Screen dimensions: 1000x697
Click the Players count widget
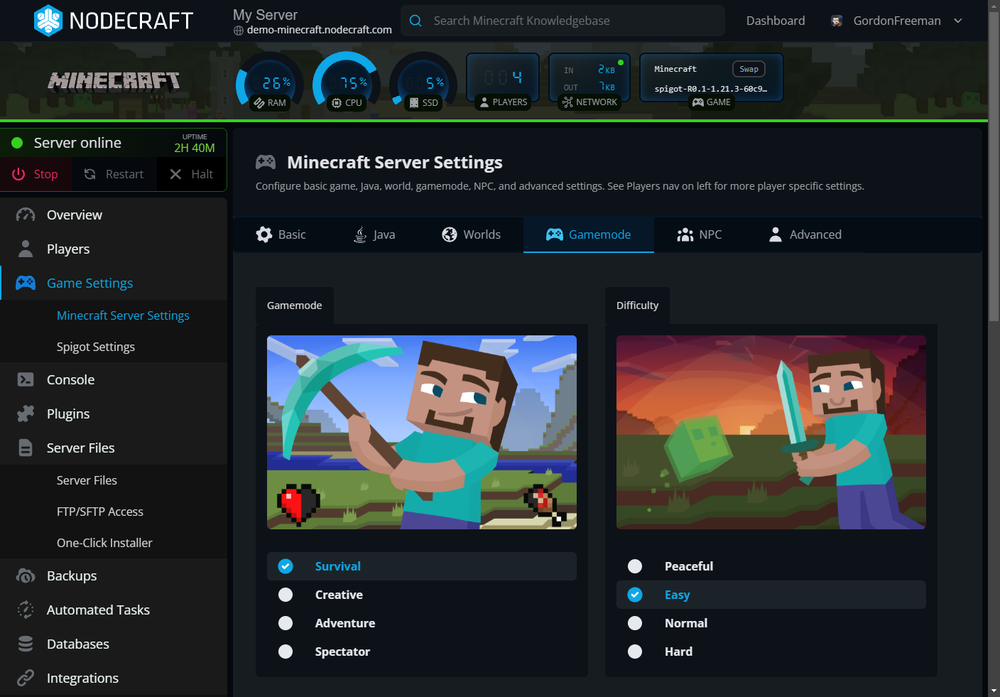[x=503, y=80]
